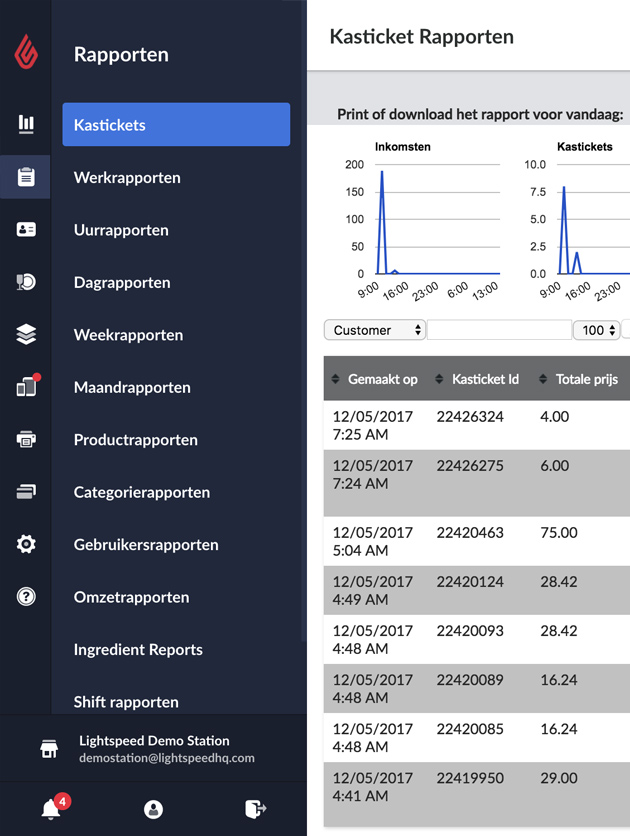Image resolution: width=630 pixels, height=836 pixels.
Task: Select Weekrapporten
Action: (x=128, y=335)
